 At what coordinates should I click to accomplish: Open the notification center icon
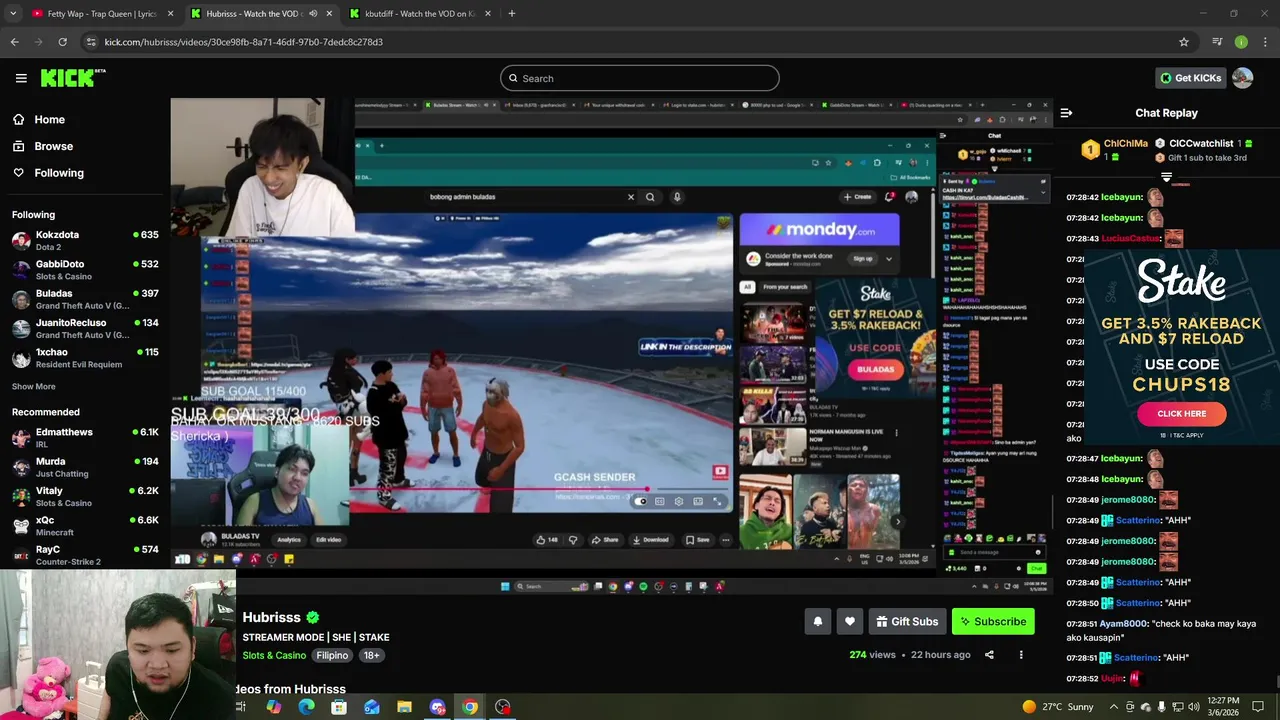[1259, 707]
